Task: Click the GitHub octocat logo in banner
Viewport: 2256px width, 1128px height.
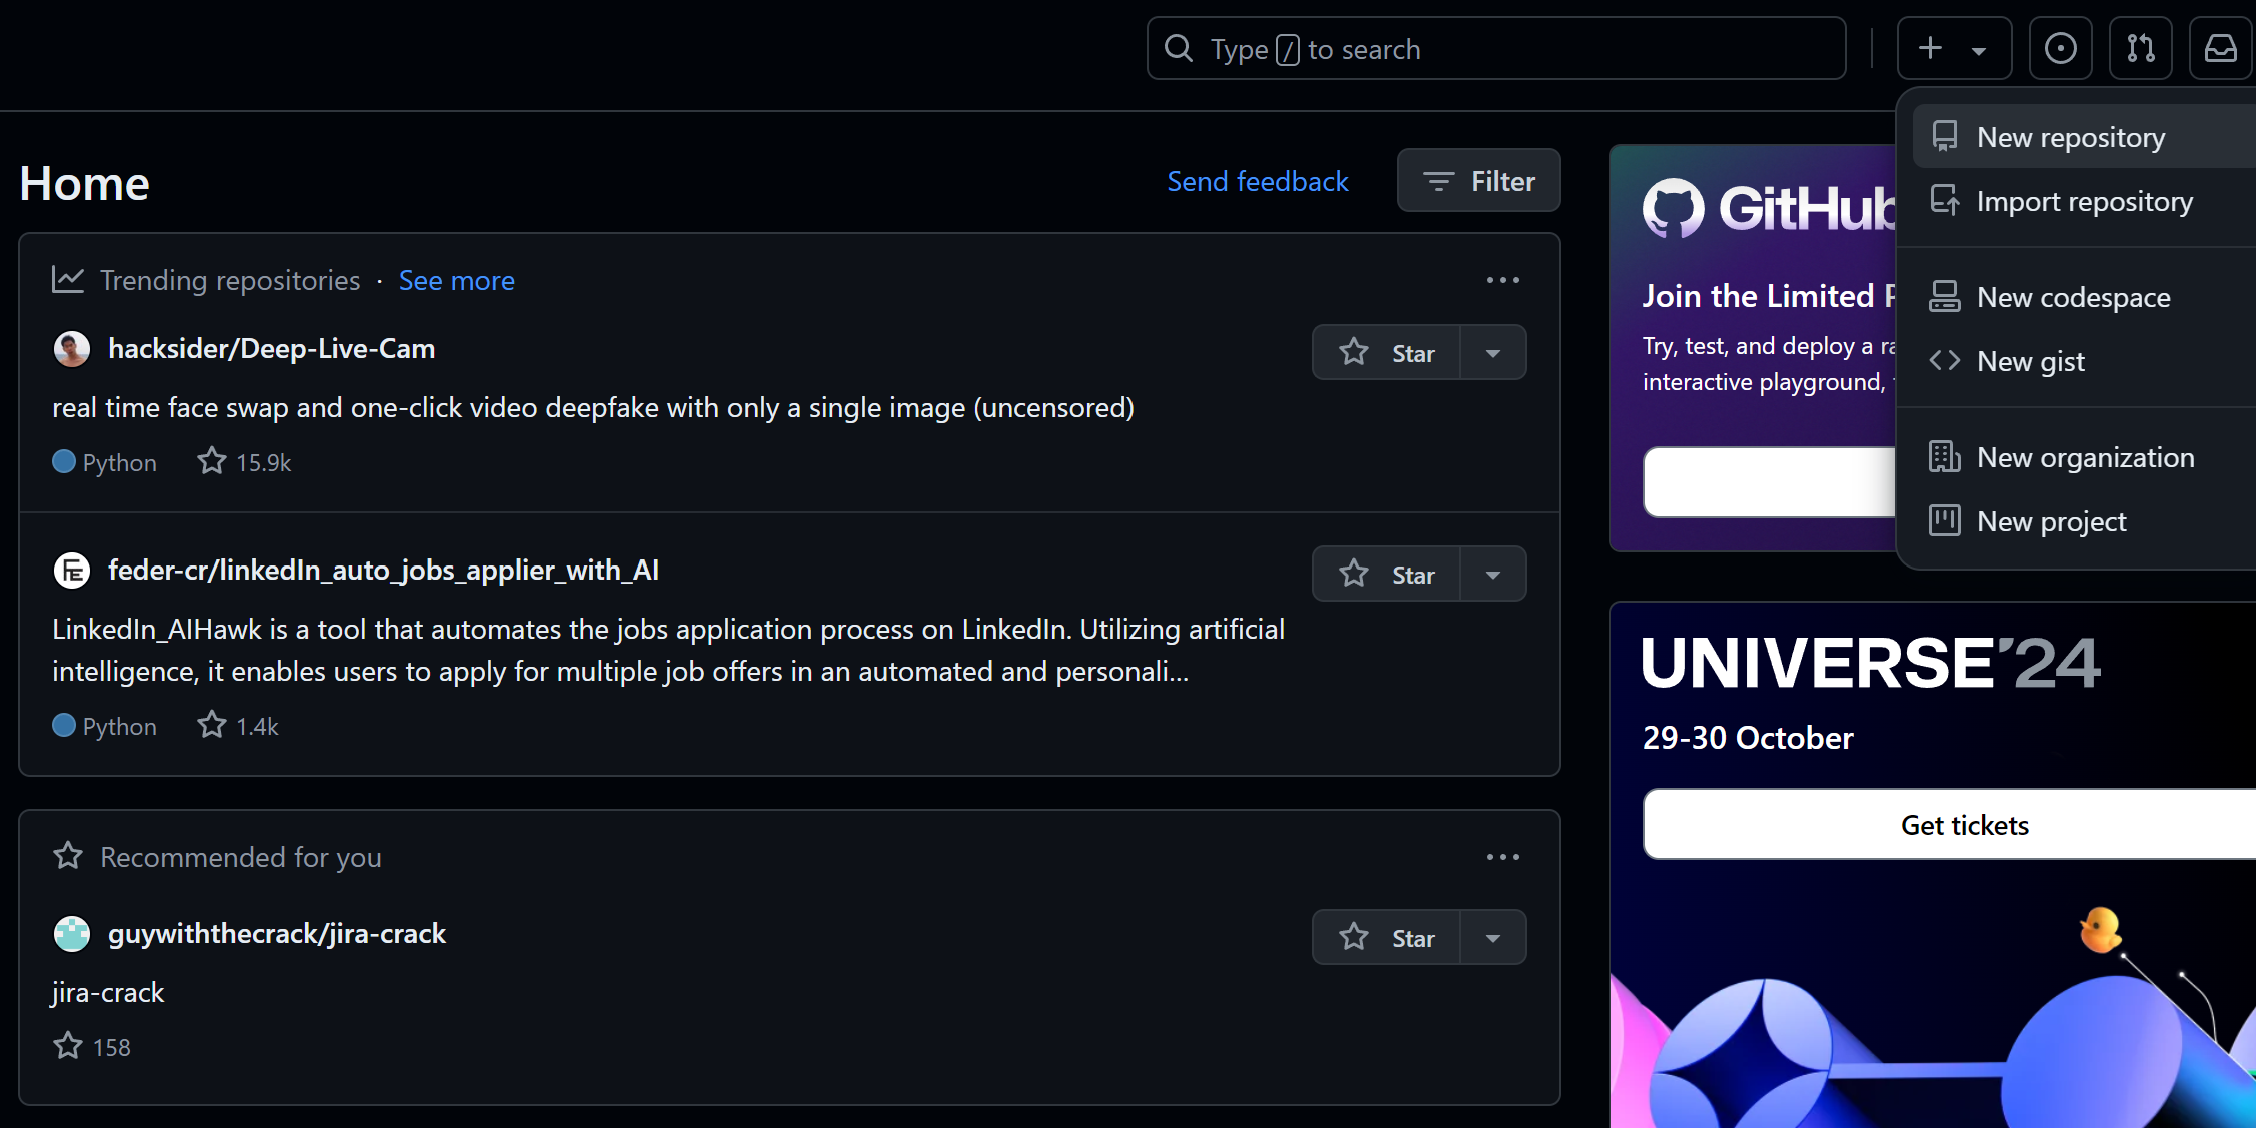Action: point(1673,208)
